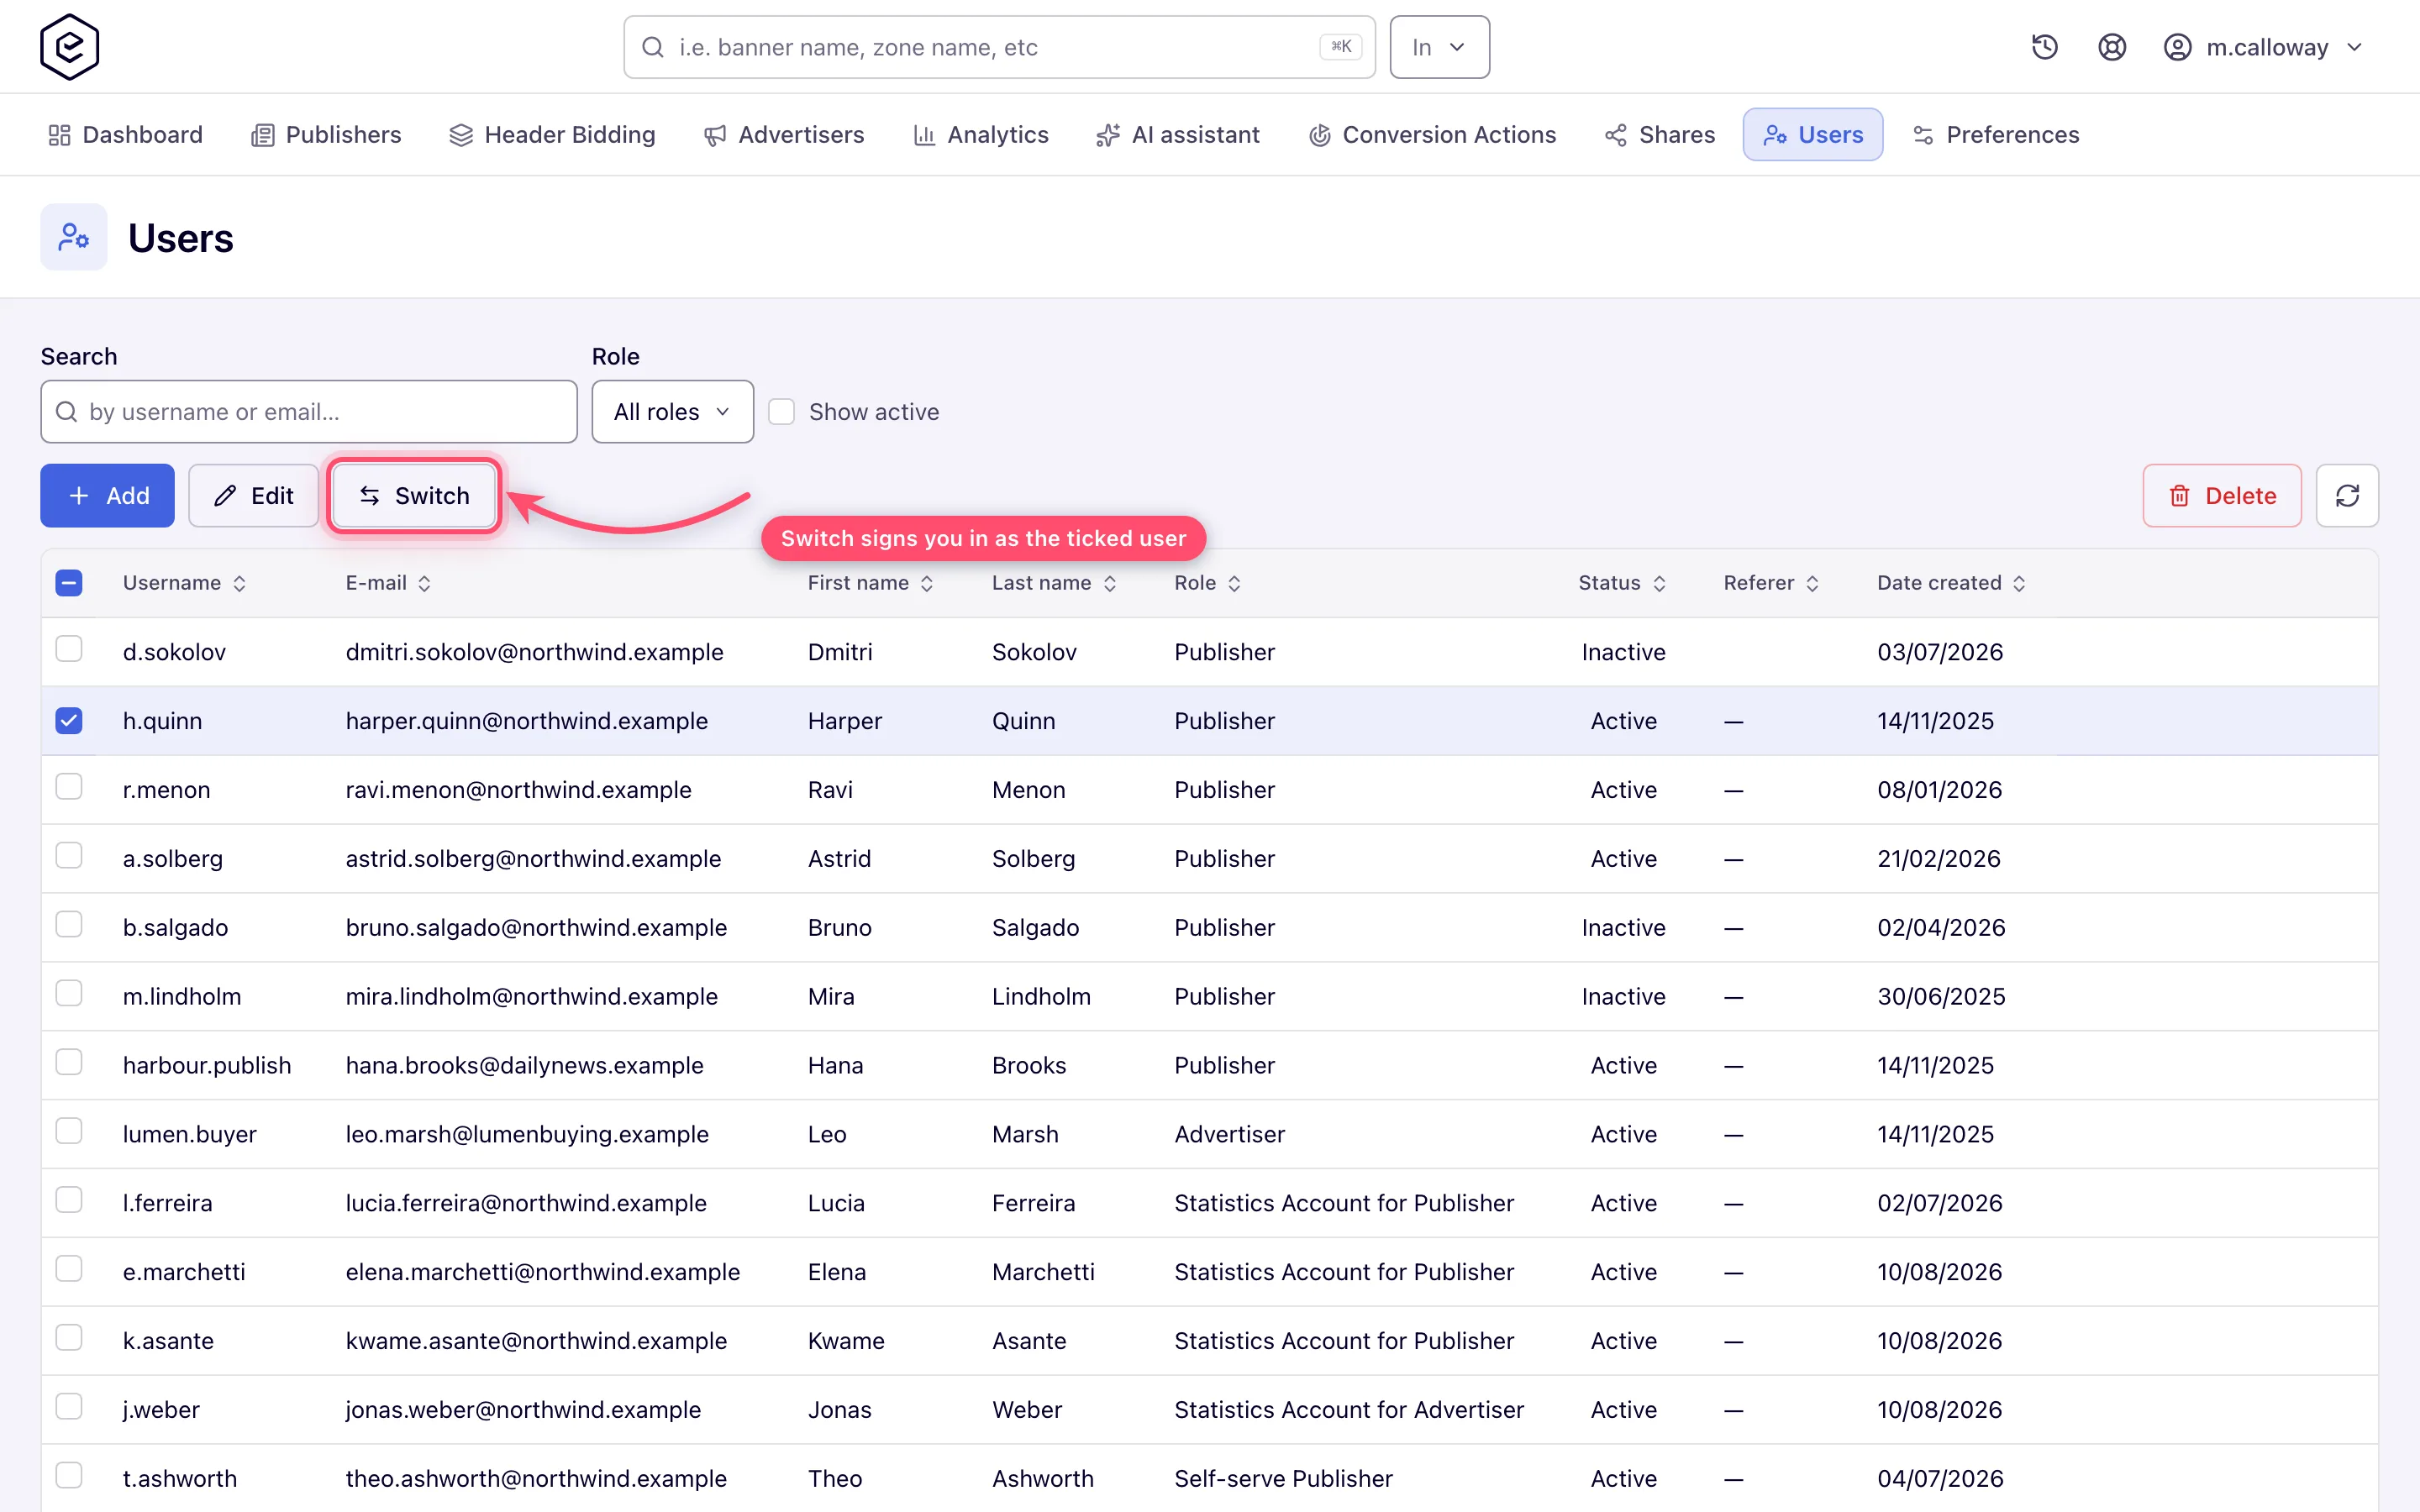The width and height of the screenshot is (2420, 1512).
Task: Open the support lifebuoy icon
Action: [2111, 47]
